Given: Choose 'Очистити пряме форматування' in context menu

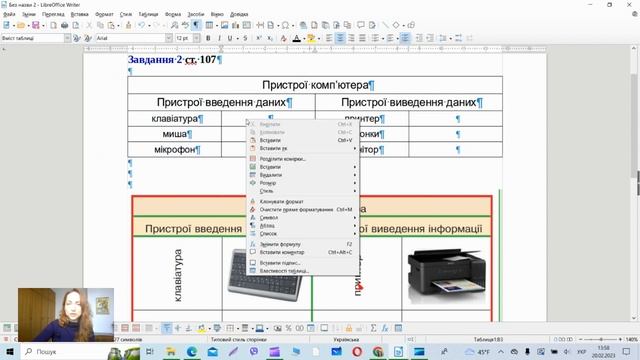Looking at the screenshot, I should (303, 209).
